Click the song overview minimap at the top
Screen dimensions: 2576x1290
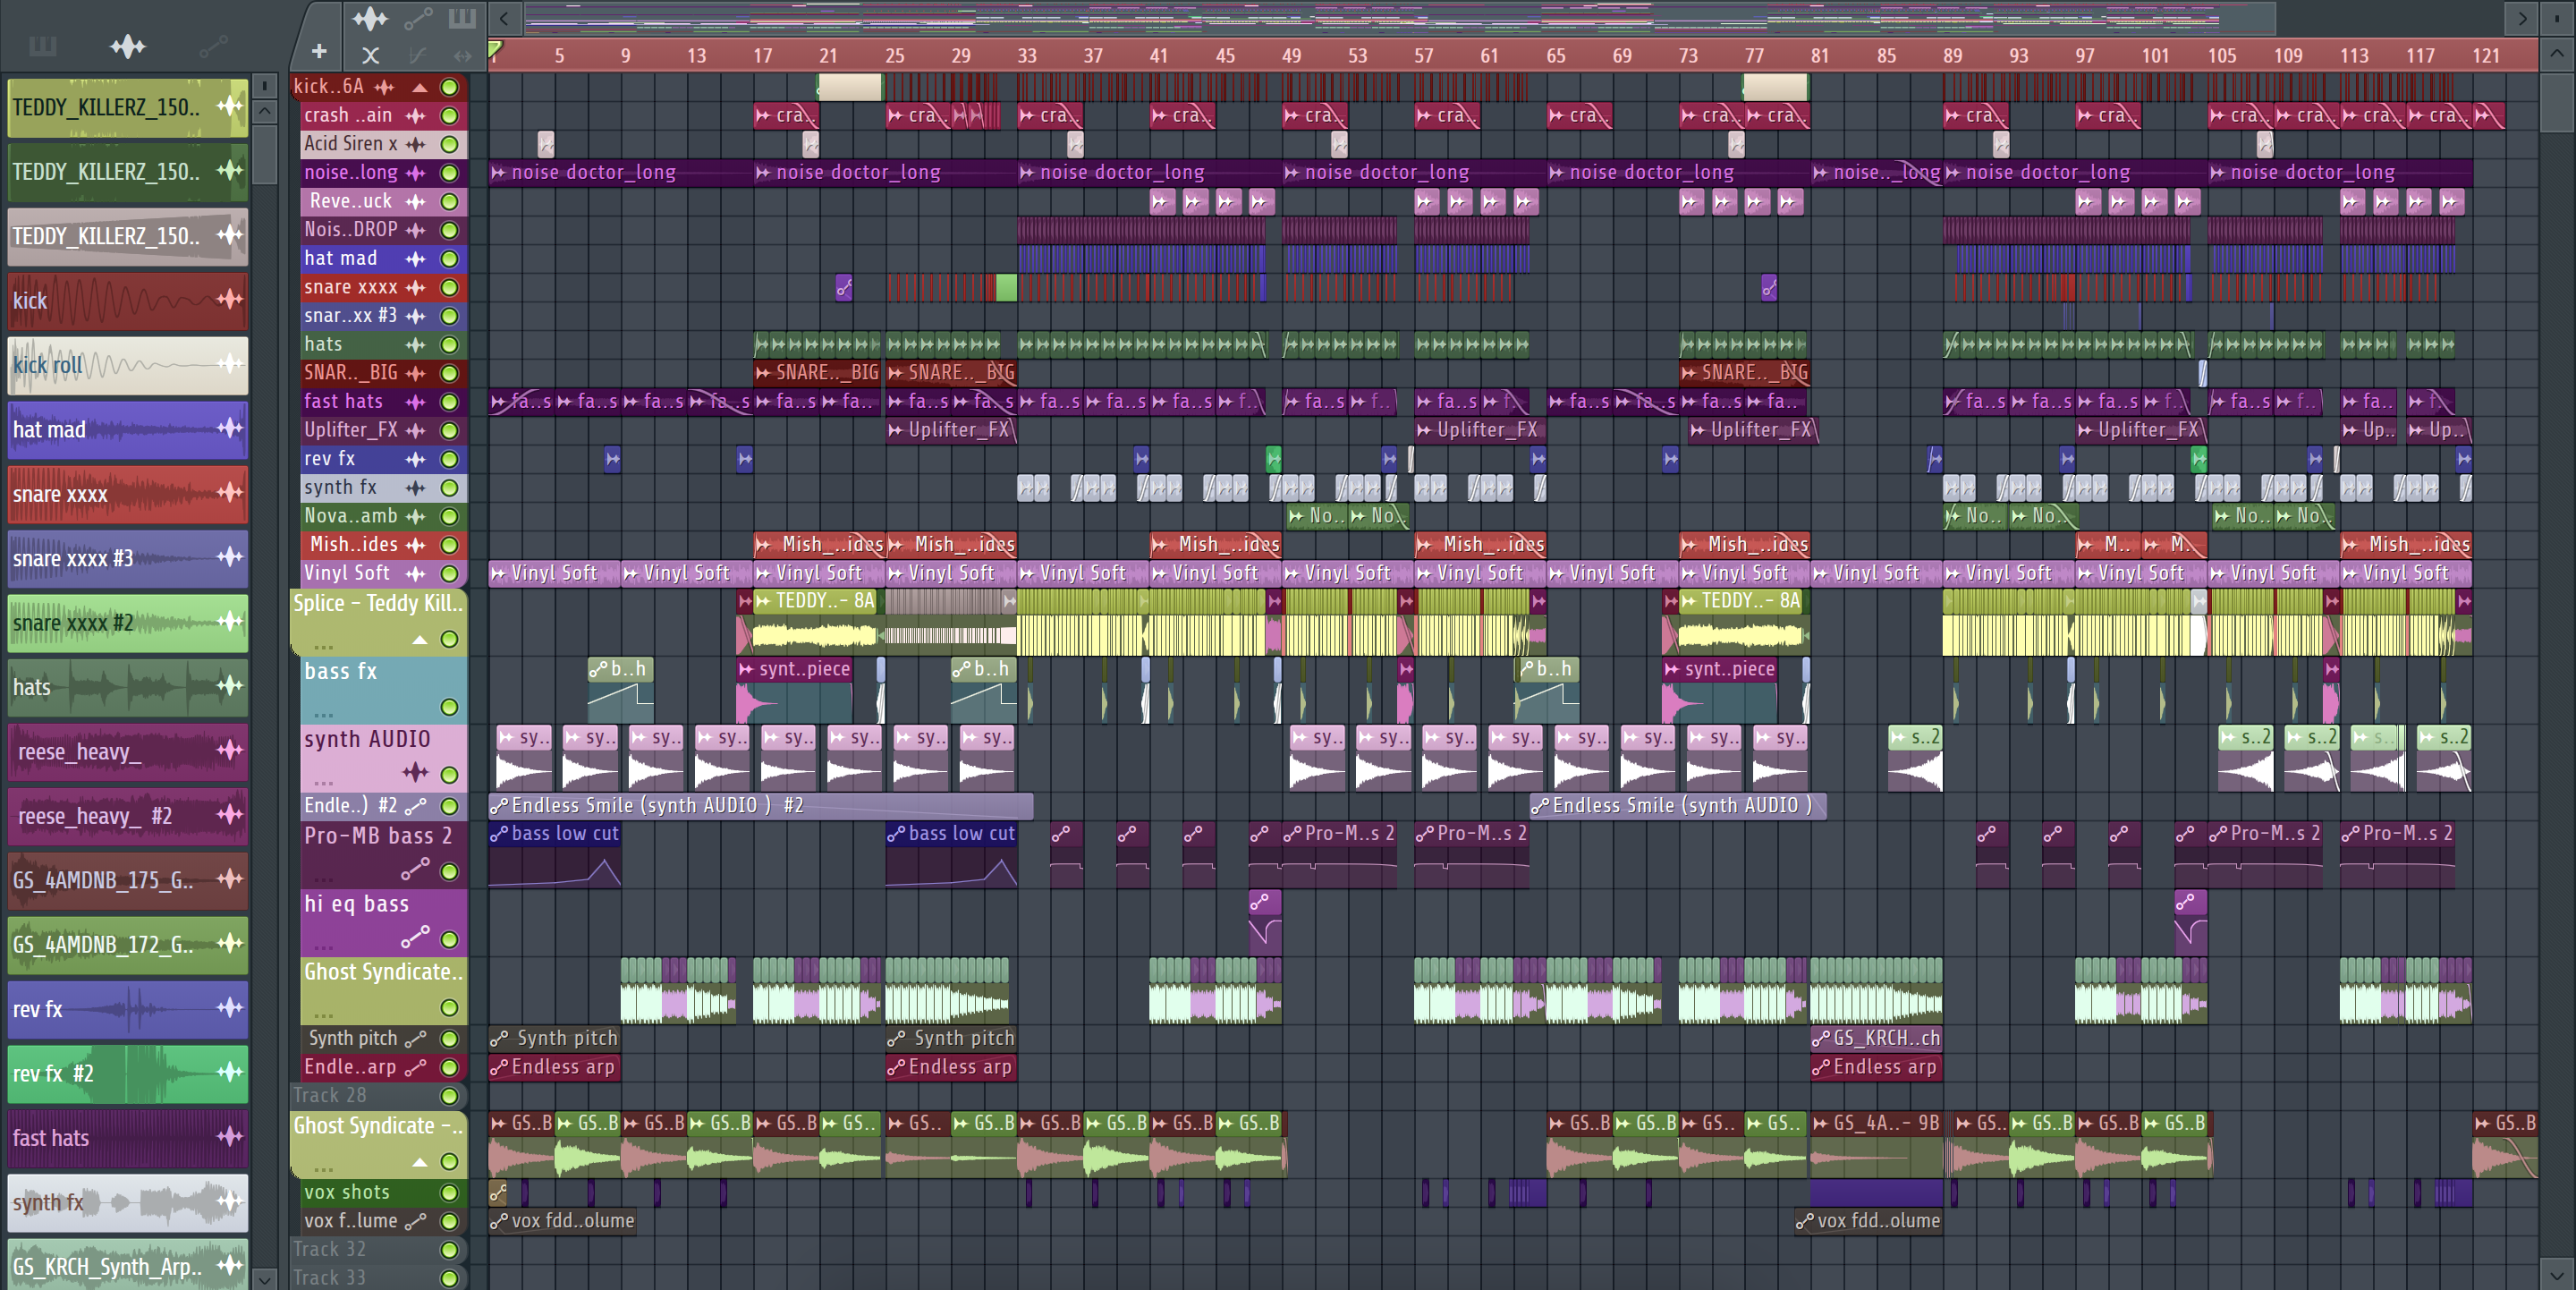click(1400, 17)
